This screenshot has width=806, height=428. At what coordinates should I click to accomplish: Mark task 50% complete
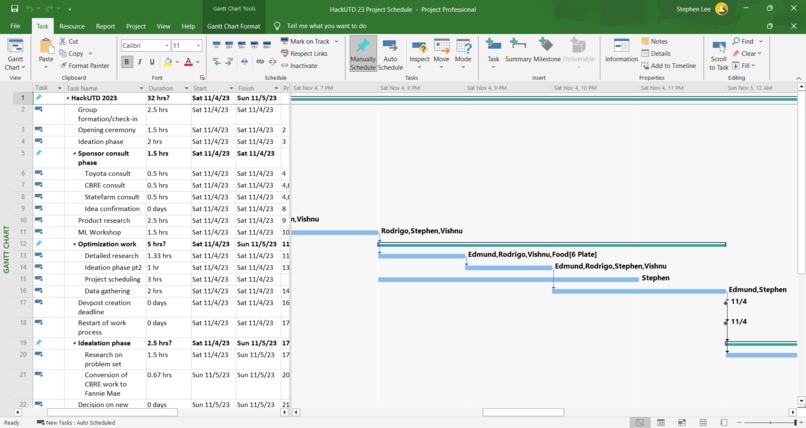click(242, 45)
